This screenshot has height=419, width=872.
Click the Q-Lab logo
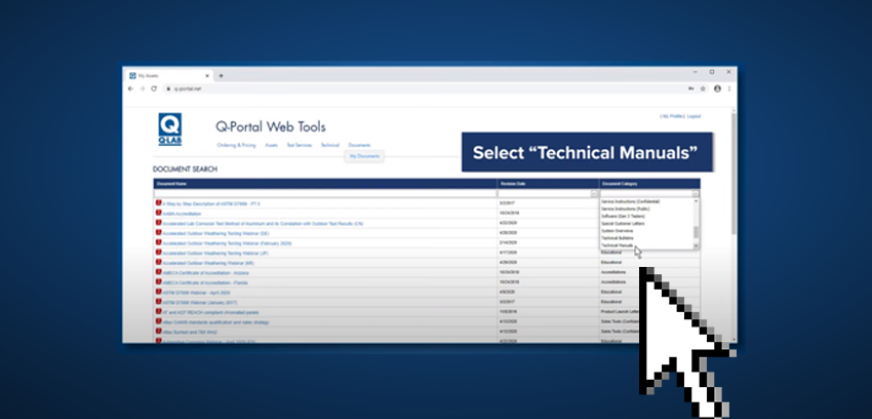tap(170, 129)
